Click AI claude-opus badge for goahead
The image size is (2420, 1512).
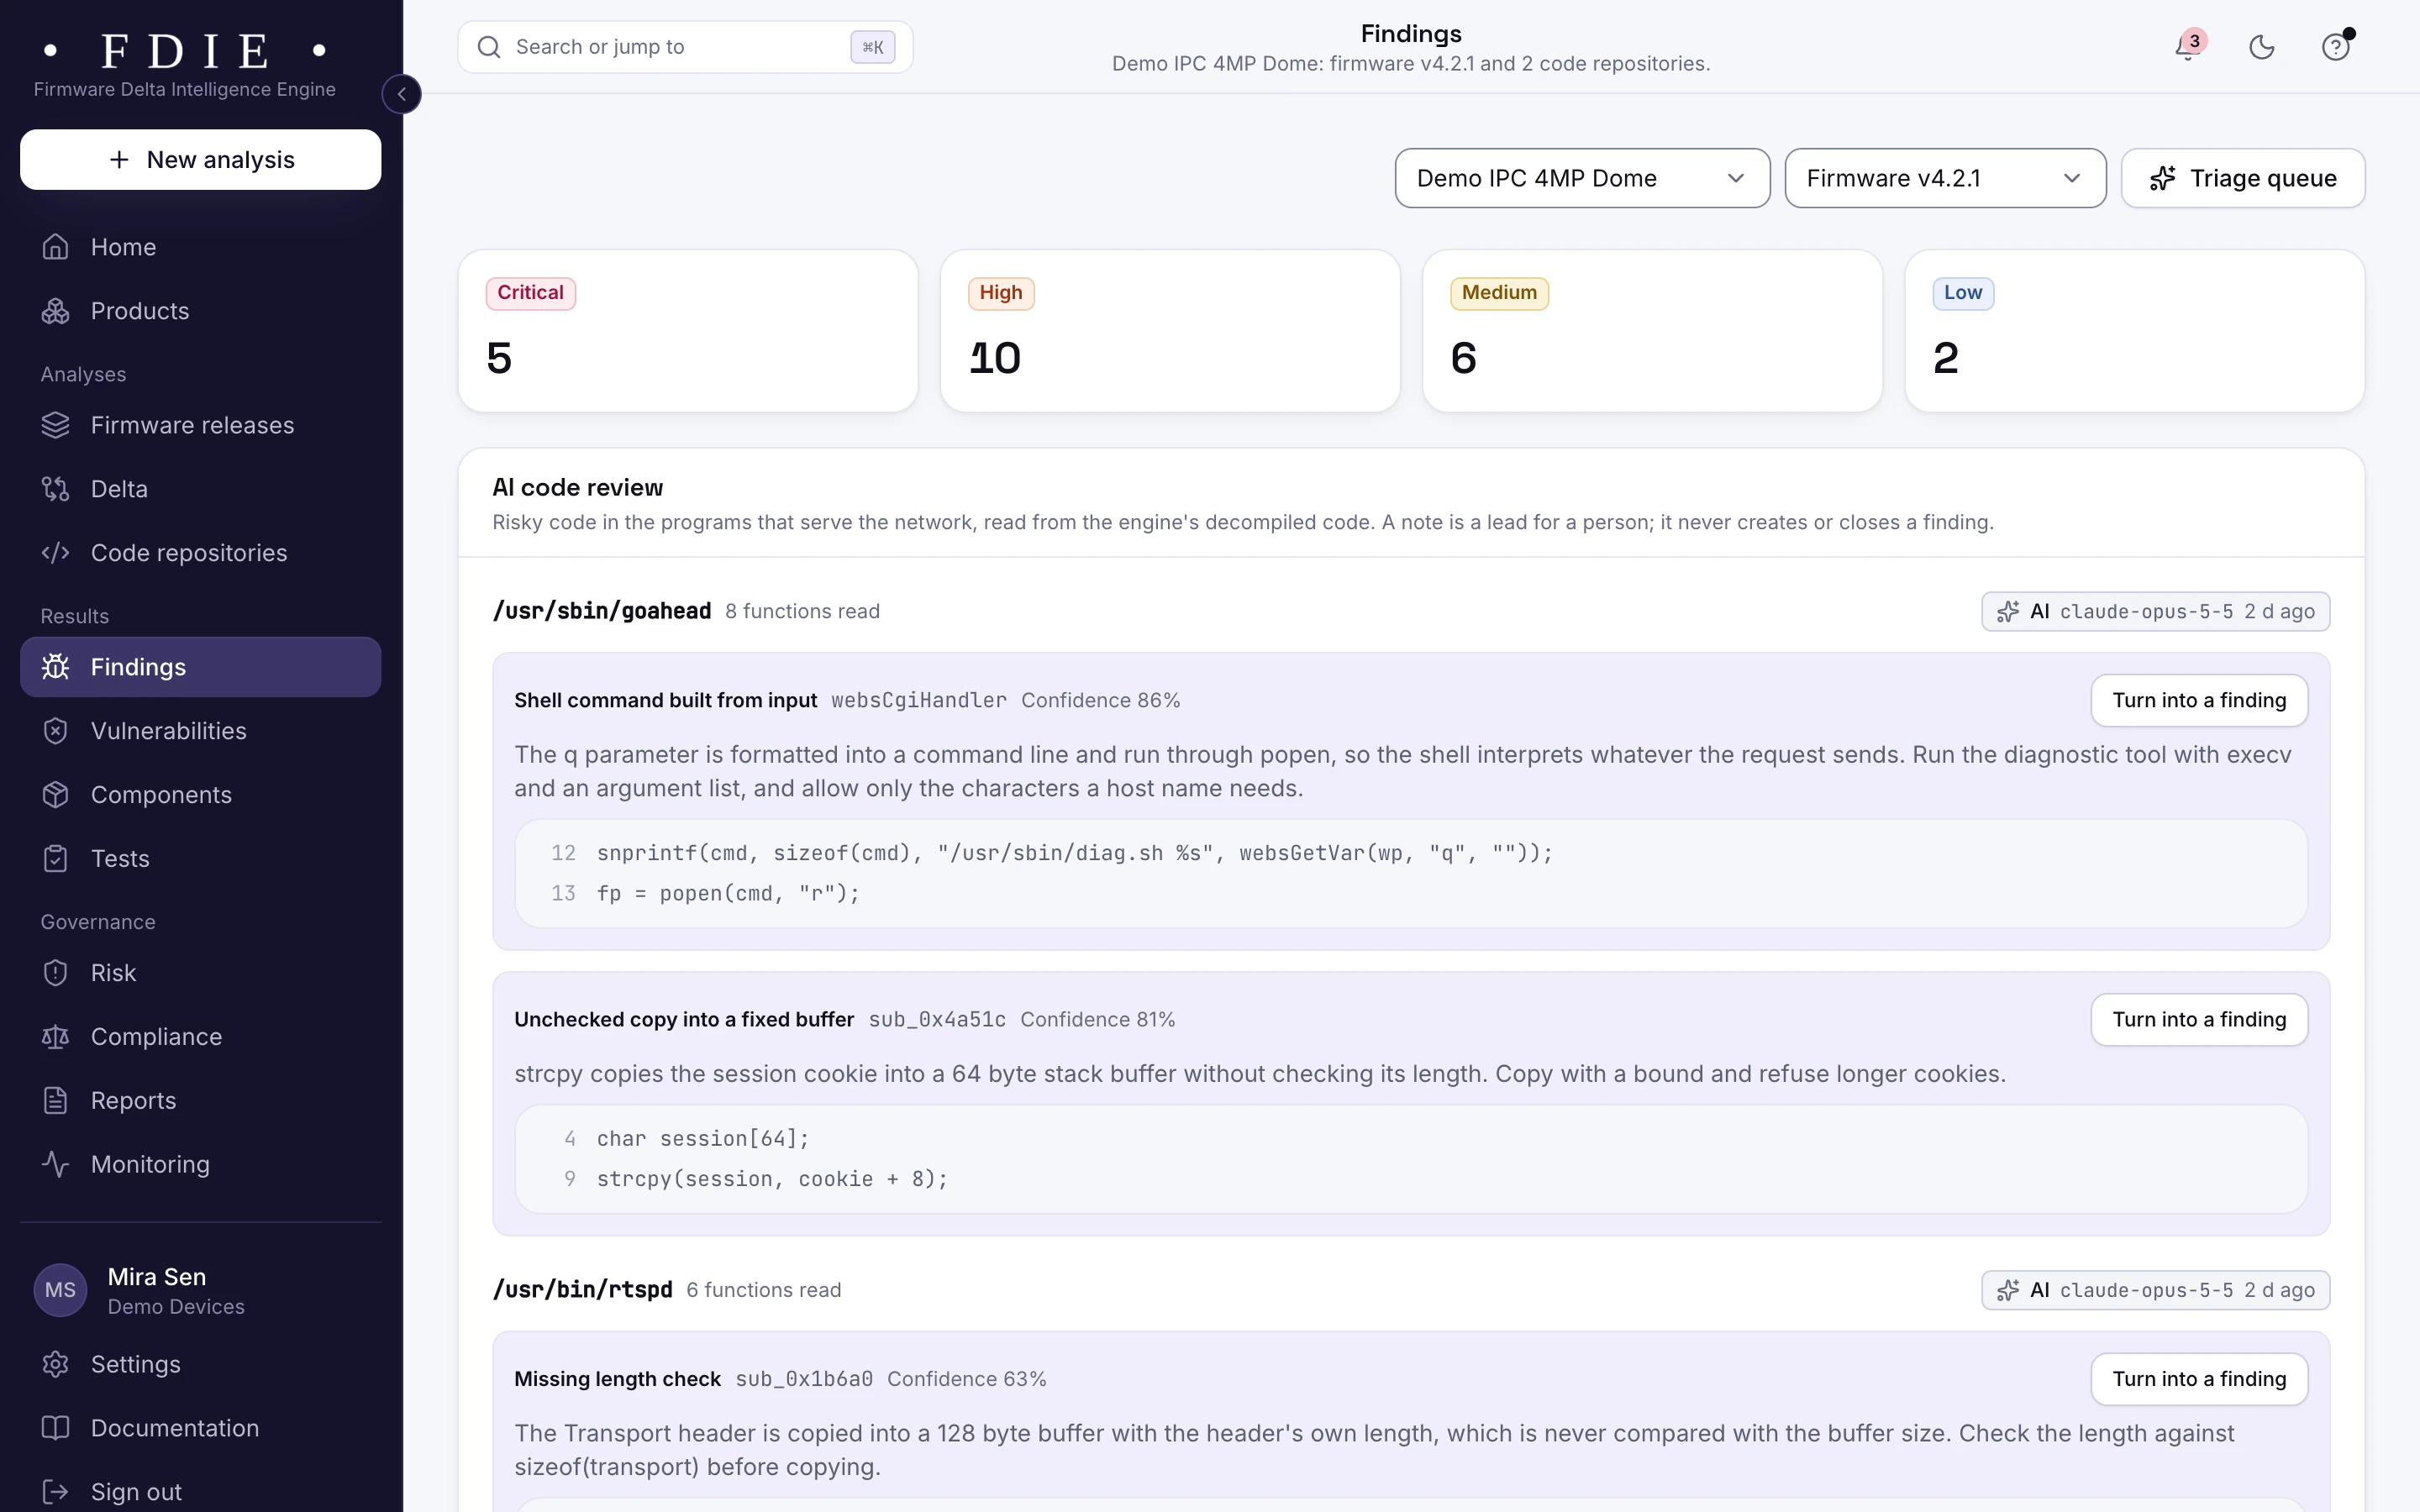coord(2155,612)
